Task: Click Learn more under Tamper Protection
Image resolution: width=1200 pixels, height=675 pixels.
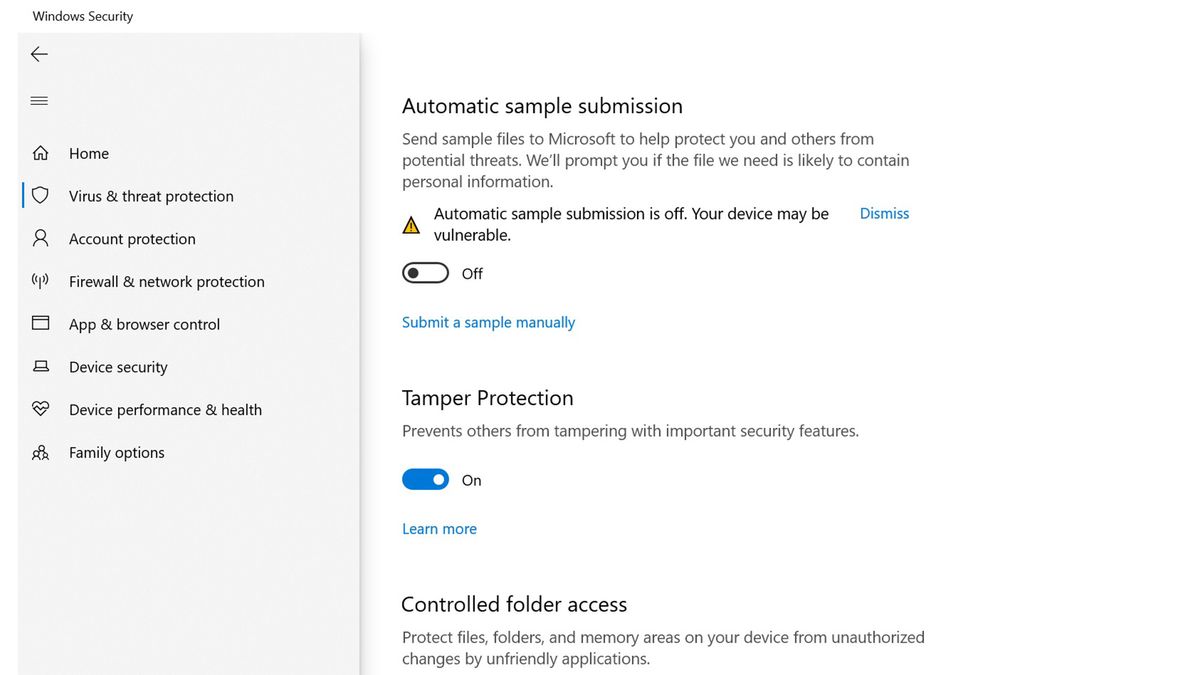Action: point(439,528)
